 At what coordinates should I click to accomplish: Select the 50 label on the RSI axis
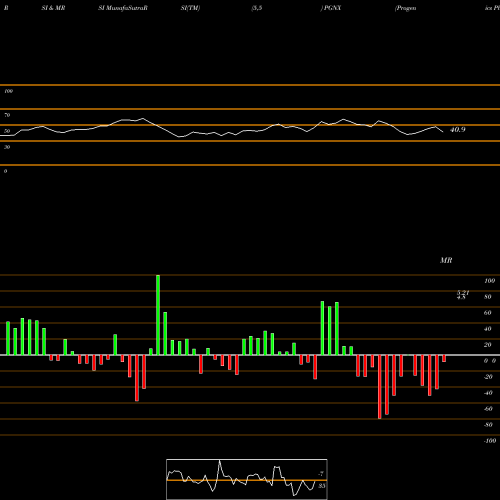pyautogui.click(x=7, y=131)
